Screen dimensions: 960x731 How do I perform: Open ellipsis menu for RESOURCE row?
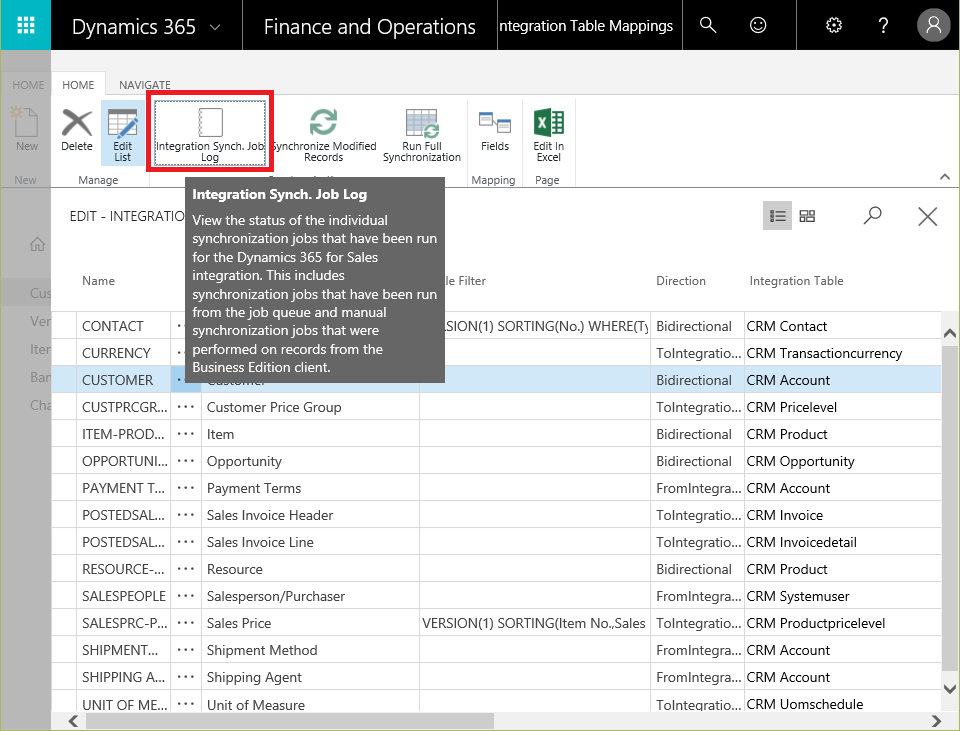point(186,569)
